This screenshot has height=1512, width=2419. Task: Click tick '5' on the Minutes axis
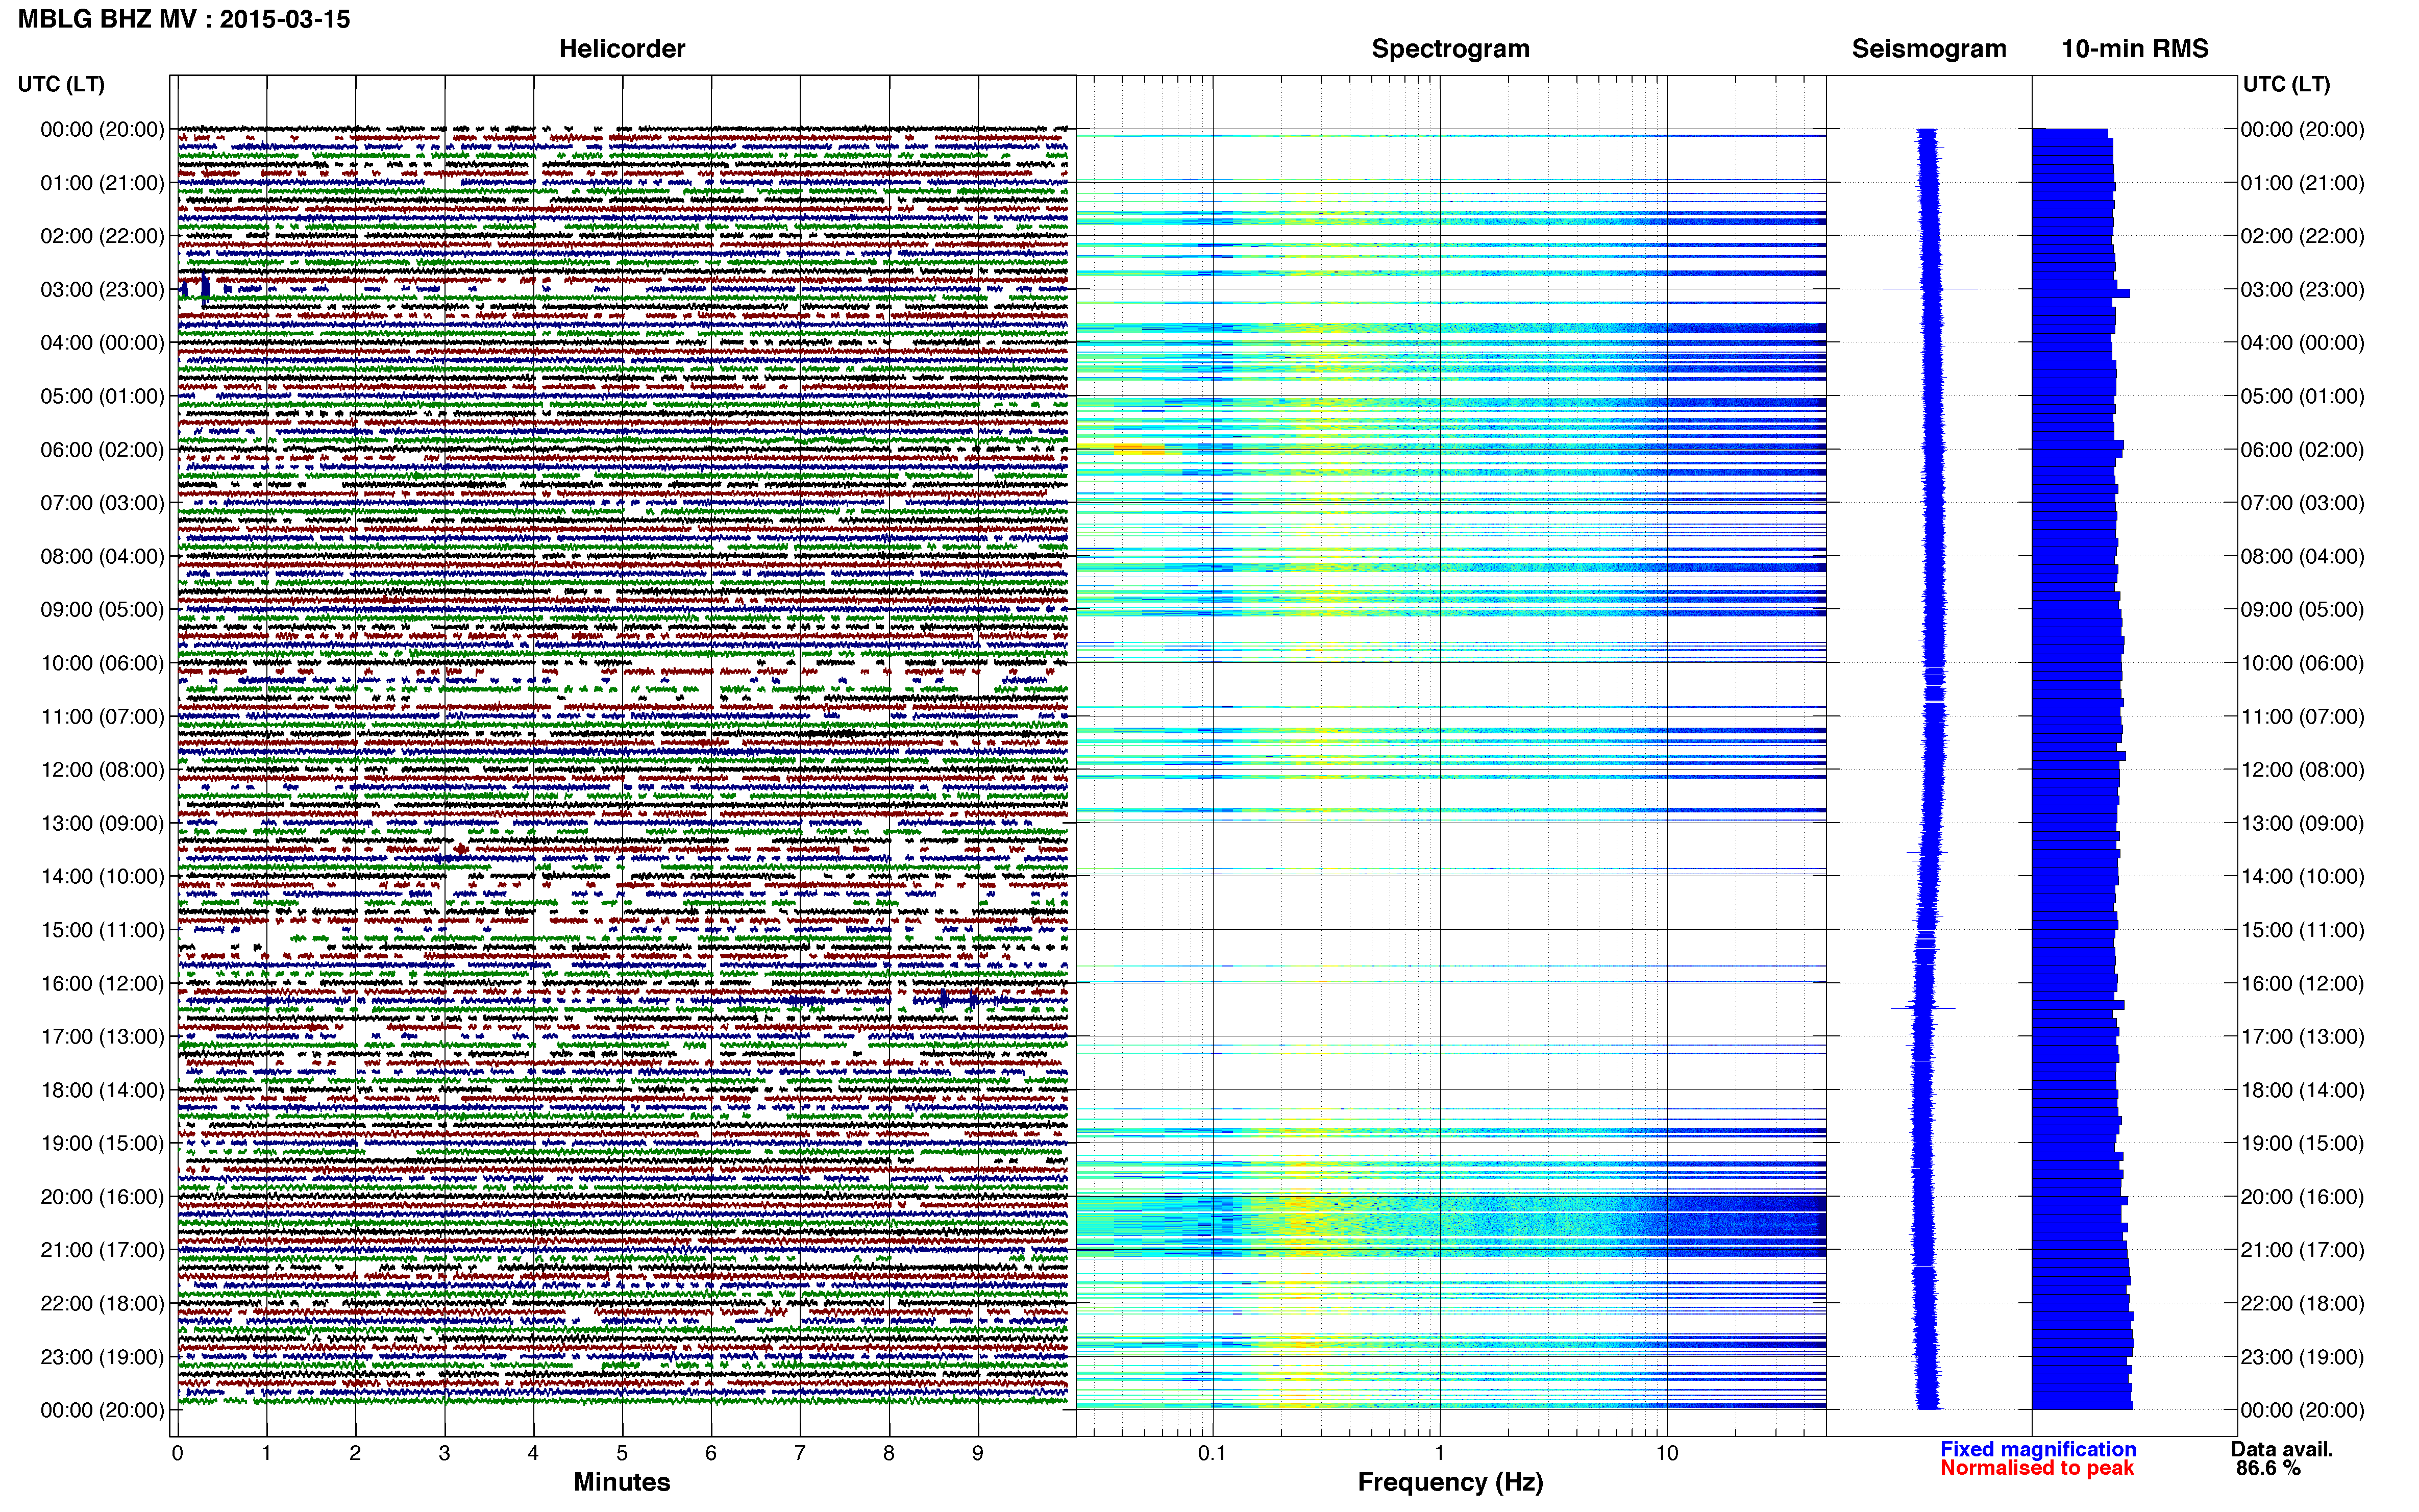622,1454
